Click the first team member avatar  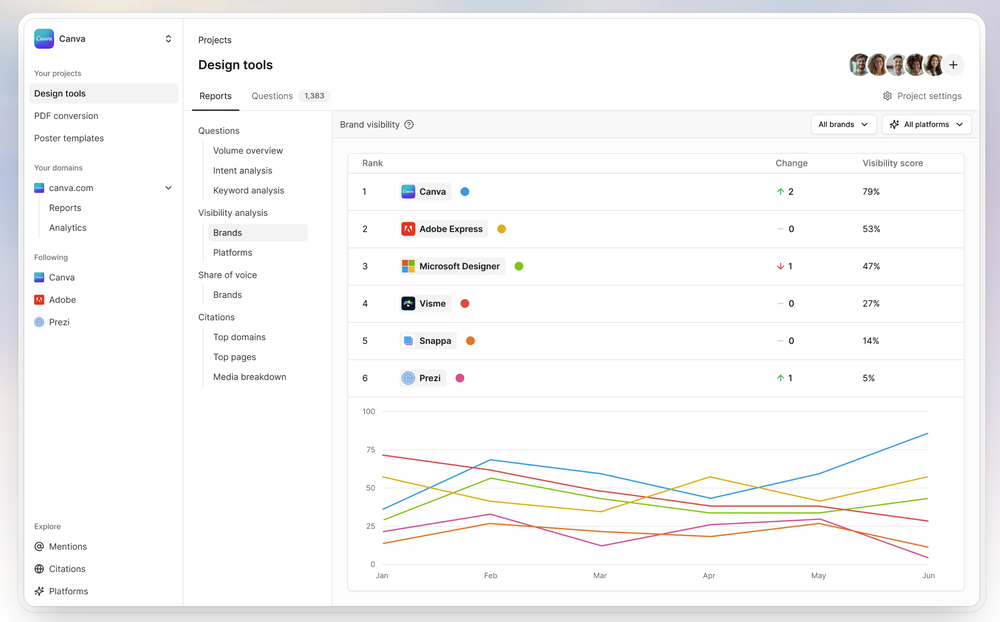pyautogui.click(x=860, y=64)
